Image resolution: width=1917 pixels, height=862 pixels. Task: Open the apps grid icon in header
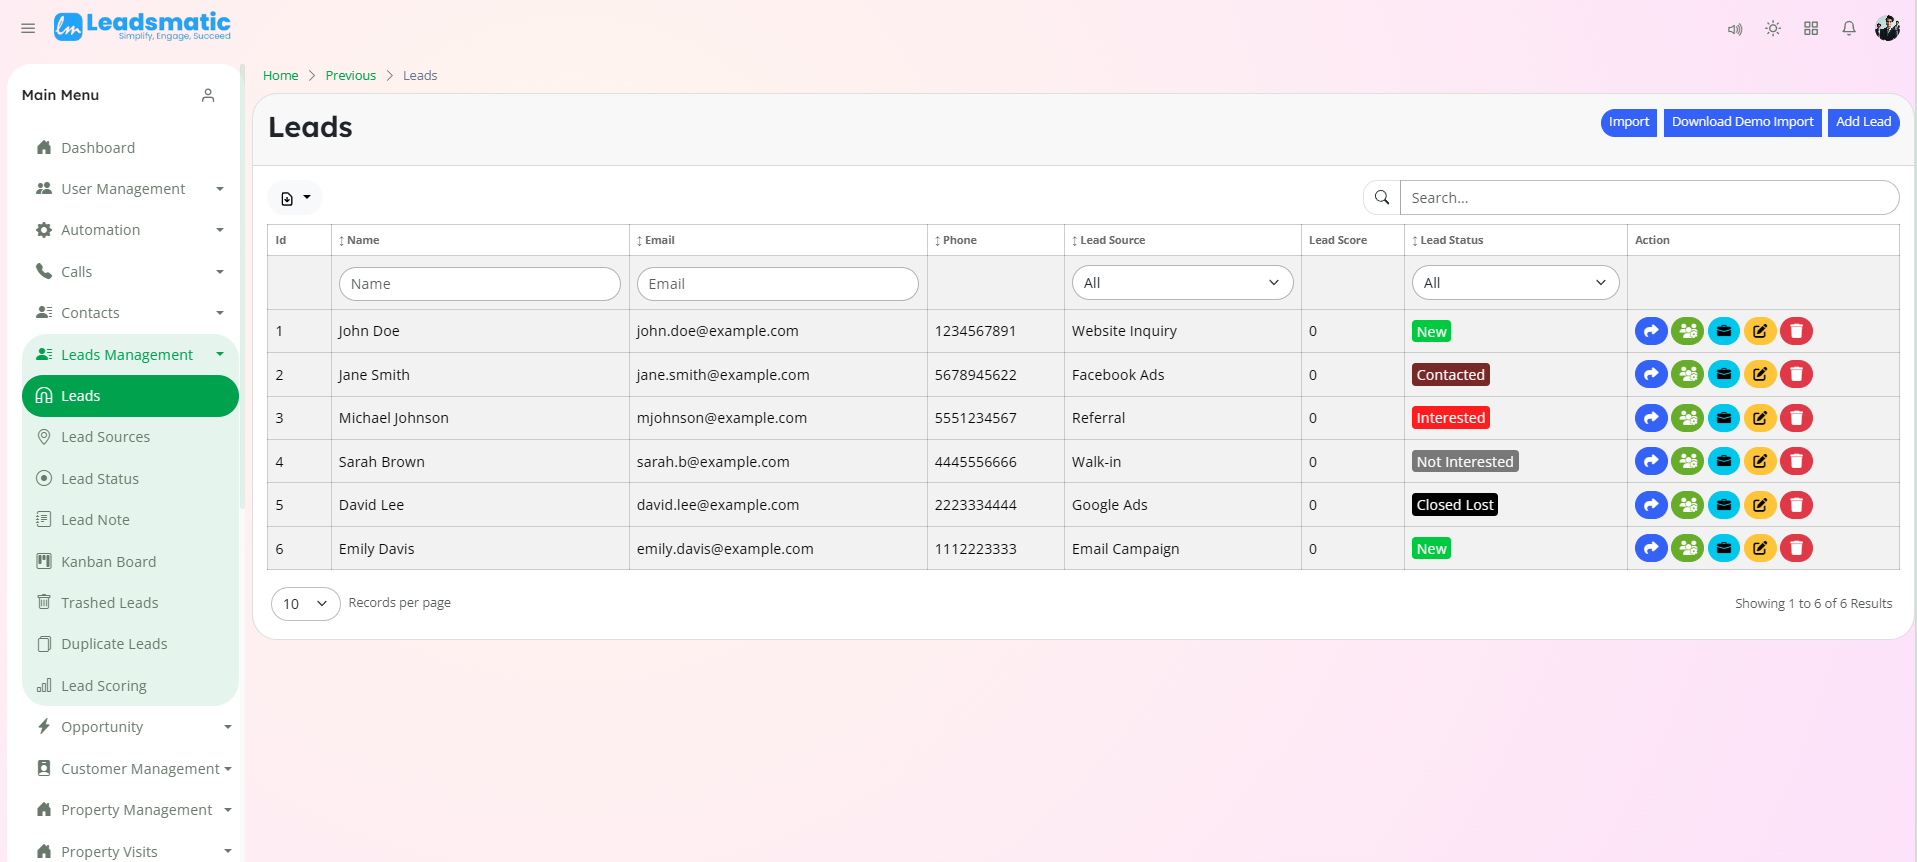coord(1811,28)
